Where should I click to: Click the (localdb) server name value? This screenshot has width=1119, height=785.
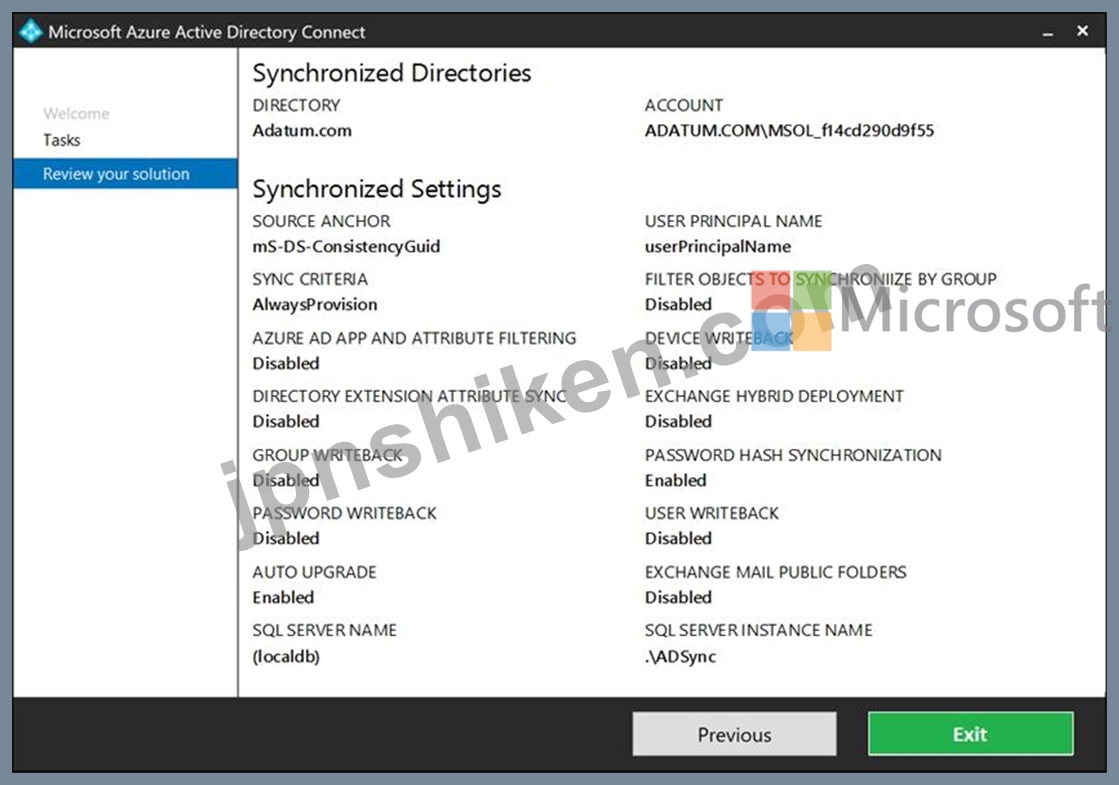click(286, 657)
